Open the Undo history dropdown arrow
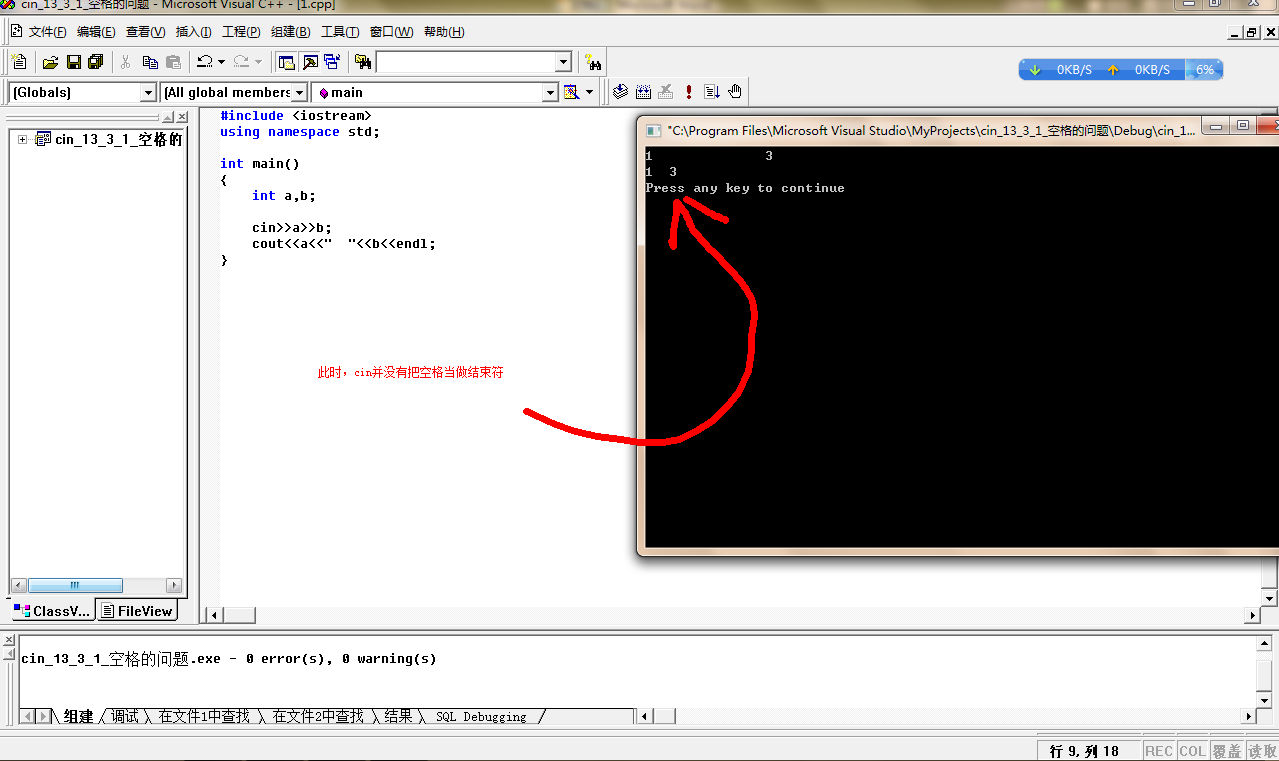 tap(221, 62)
